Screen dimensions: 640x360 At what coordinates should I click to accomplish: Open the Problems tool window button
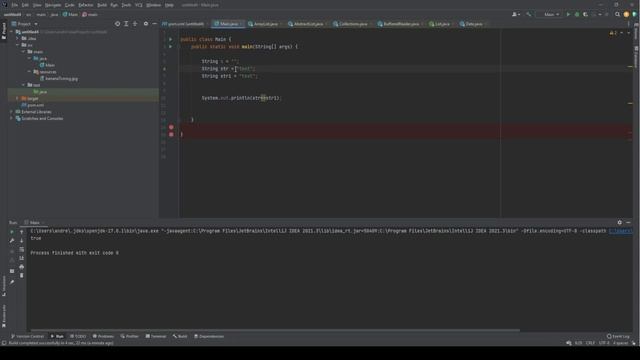point(103,336)
